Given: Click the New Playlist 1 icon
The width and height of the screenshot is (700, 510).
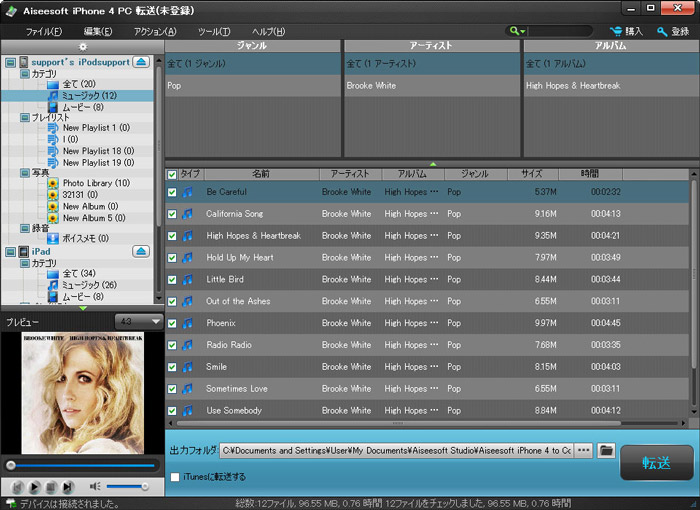Looking at the screenshot, I should [53, 128].
